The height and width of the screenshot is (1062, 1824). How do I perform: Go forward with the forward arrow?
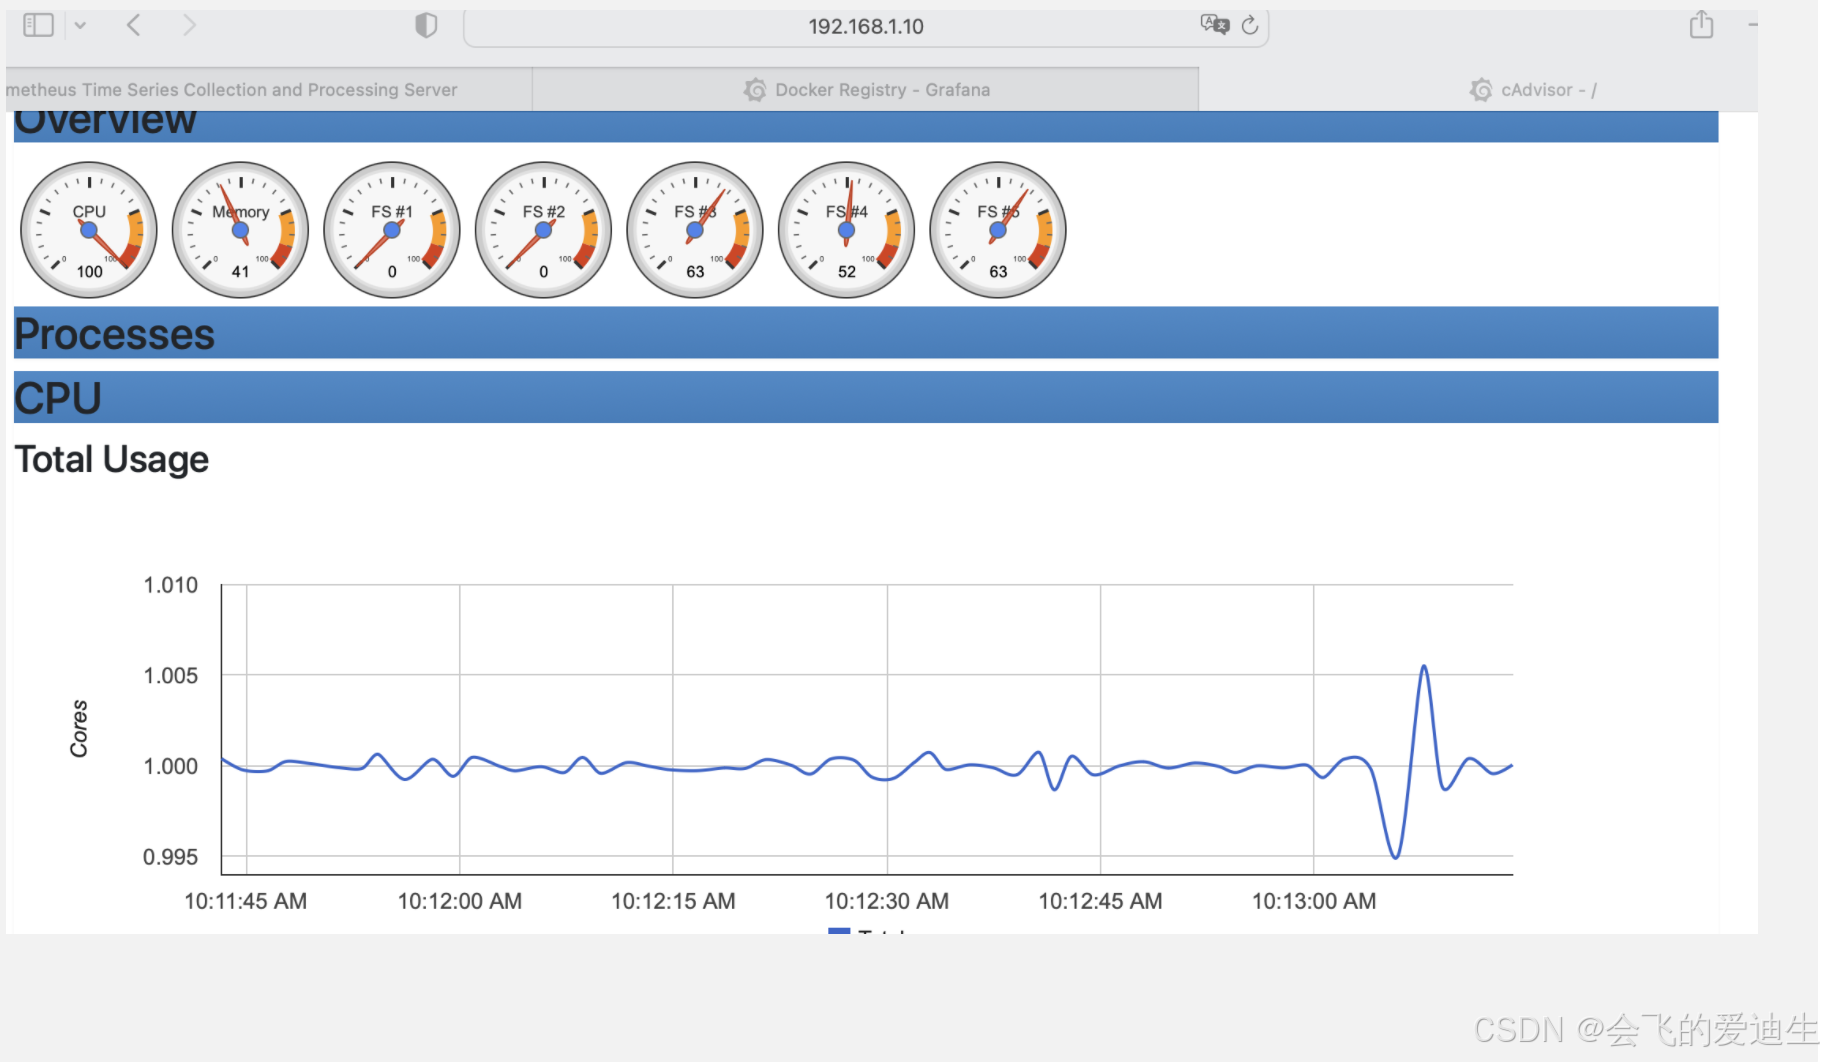point(189,25)
